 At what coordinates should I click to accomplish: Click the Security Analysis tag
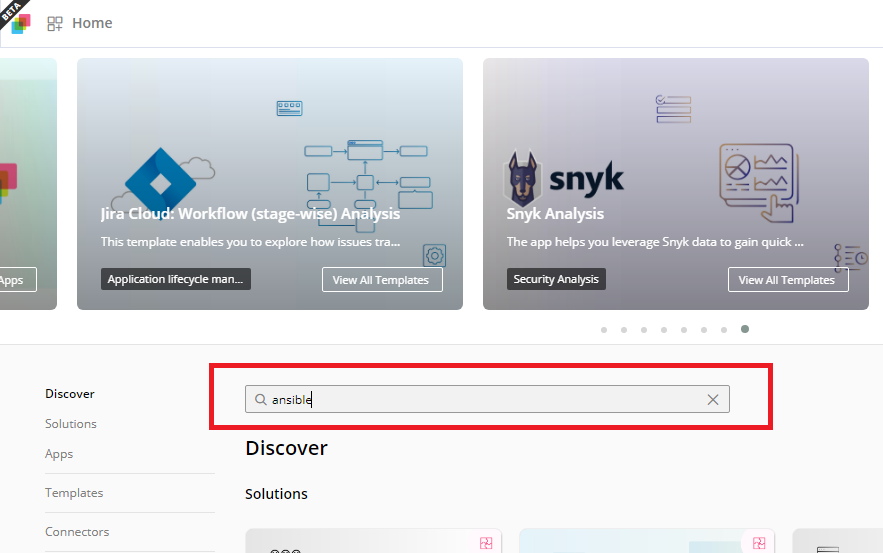(x=556, y=279)
